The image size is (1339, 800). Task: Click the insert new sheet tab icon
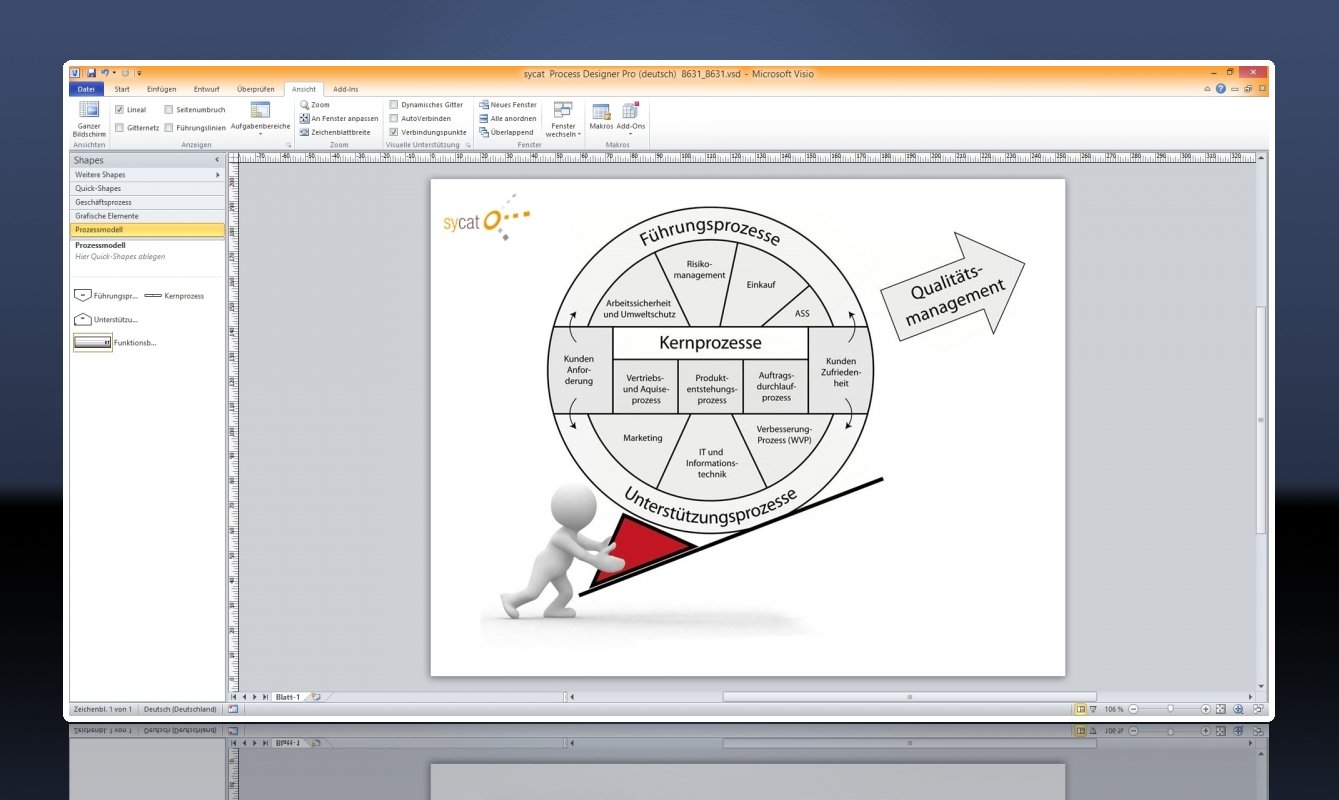[x=316, y=697]
